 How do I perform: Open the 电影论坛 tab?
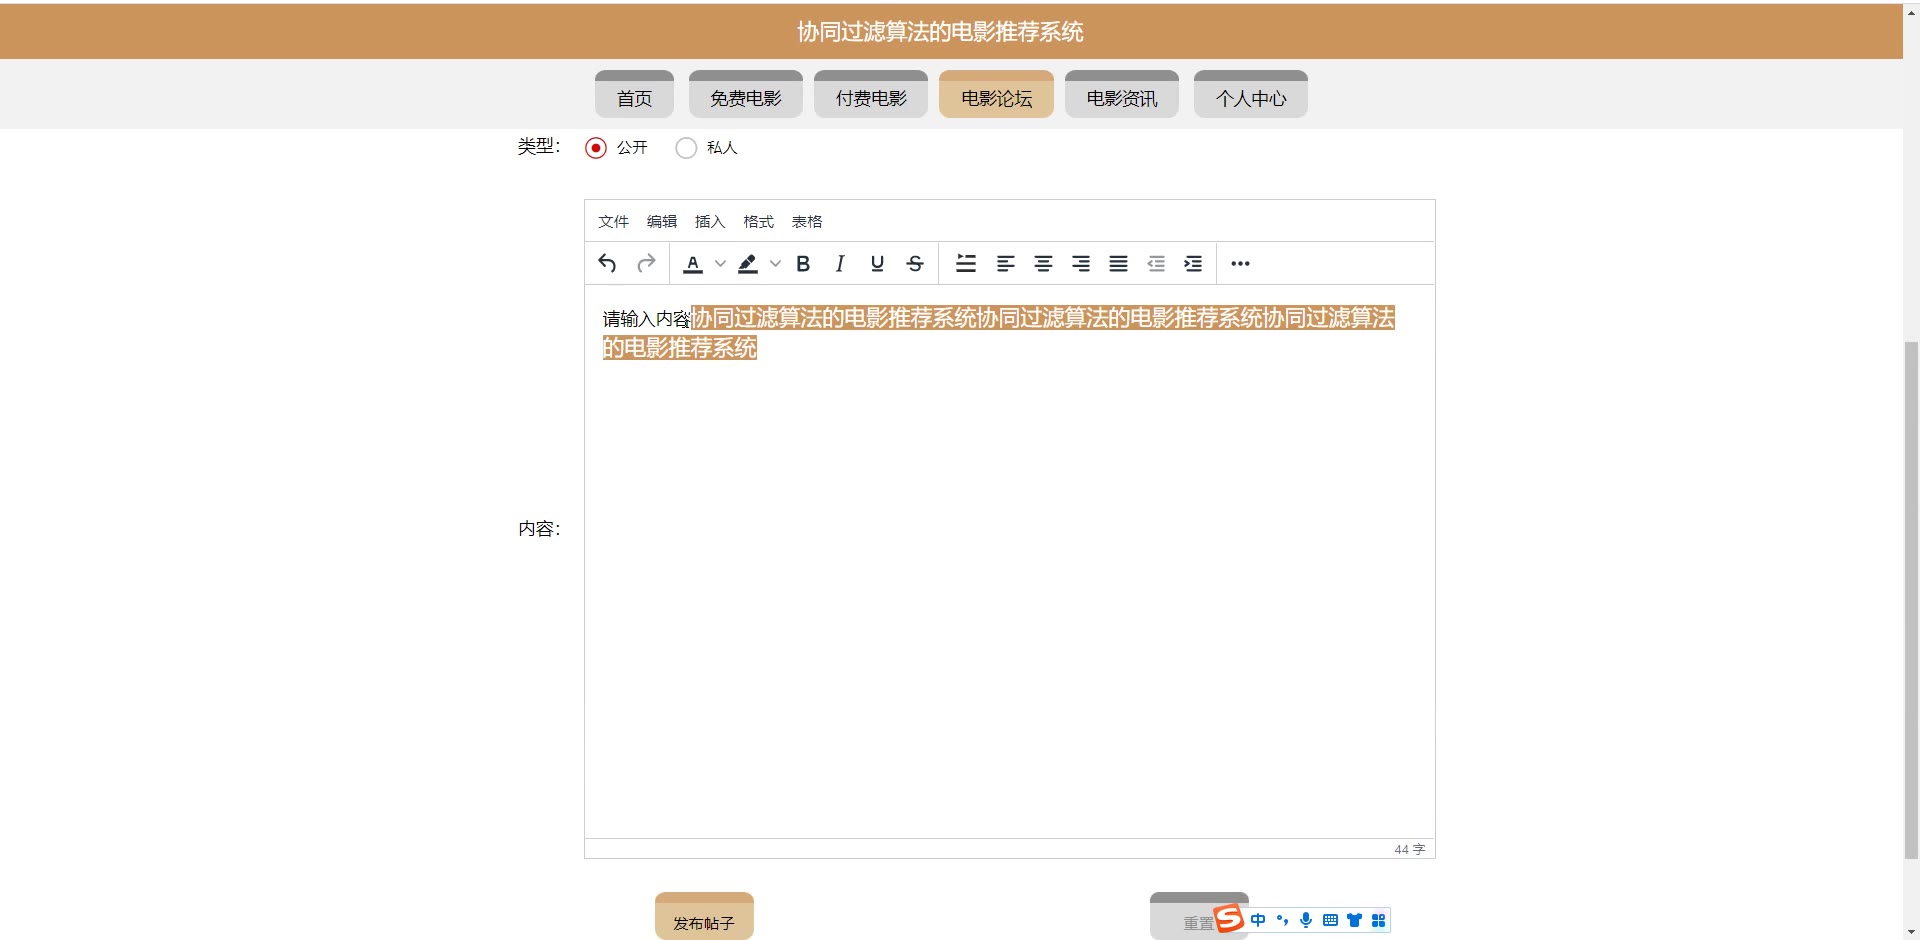996,95
